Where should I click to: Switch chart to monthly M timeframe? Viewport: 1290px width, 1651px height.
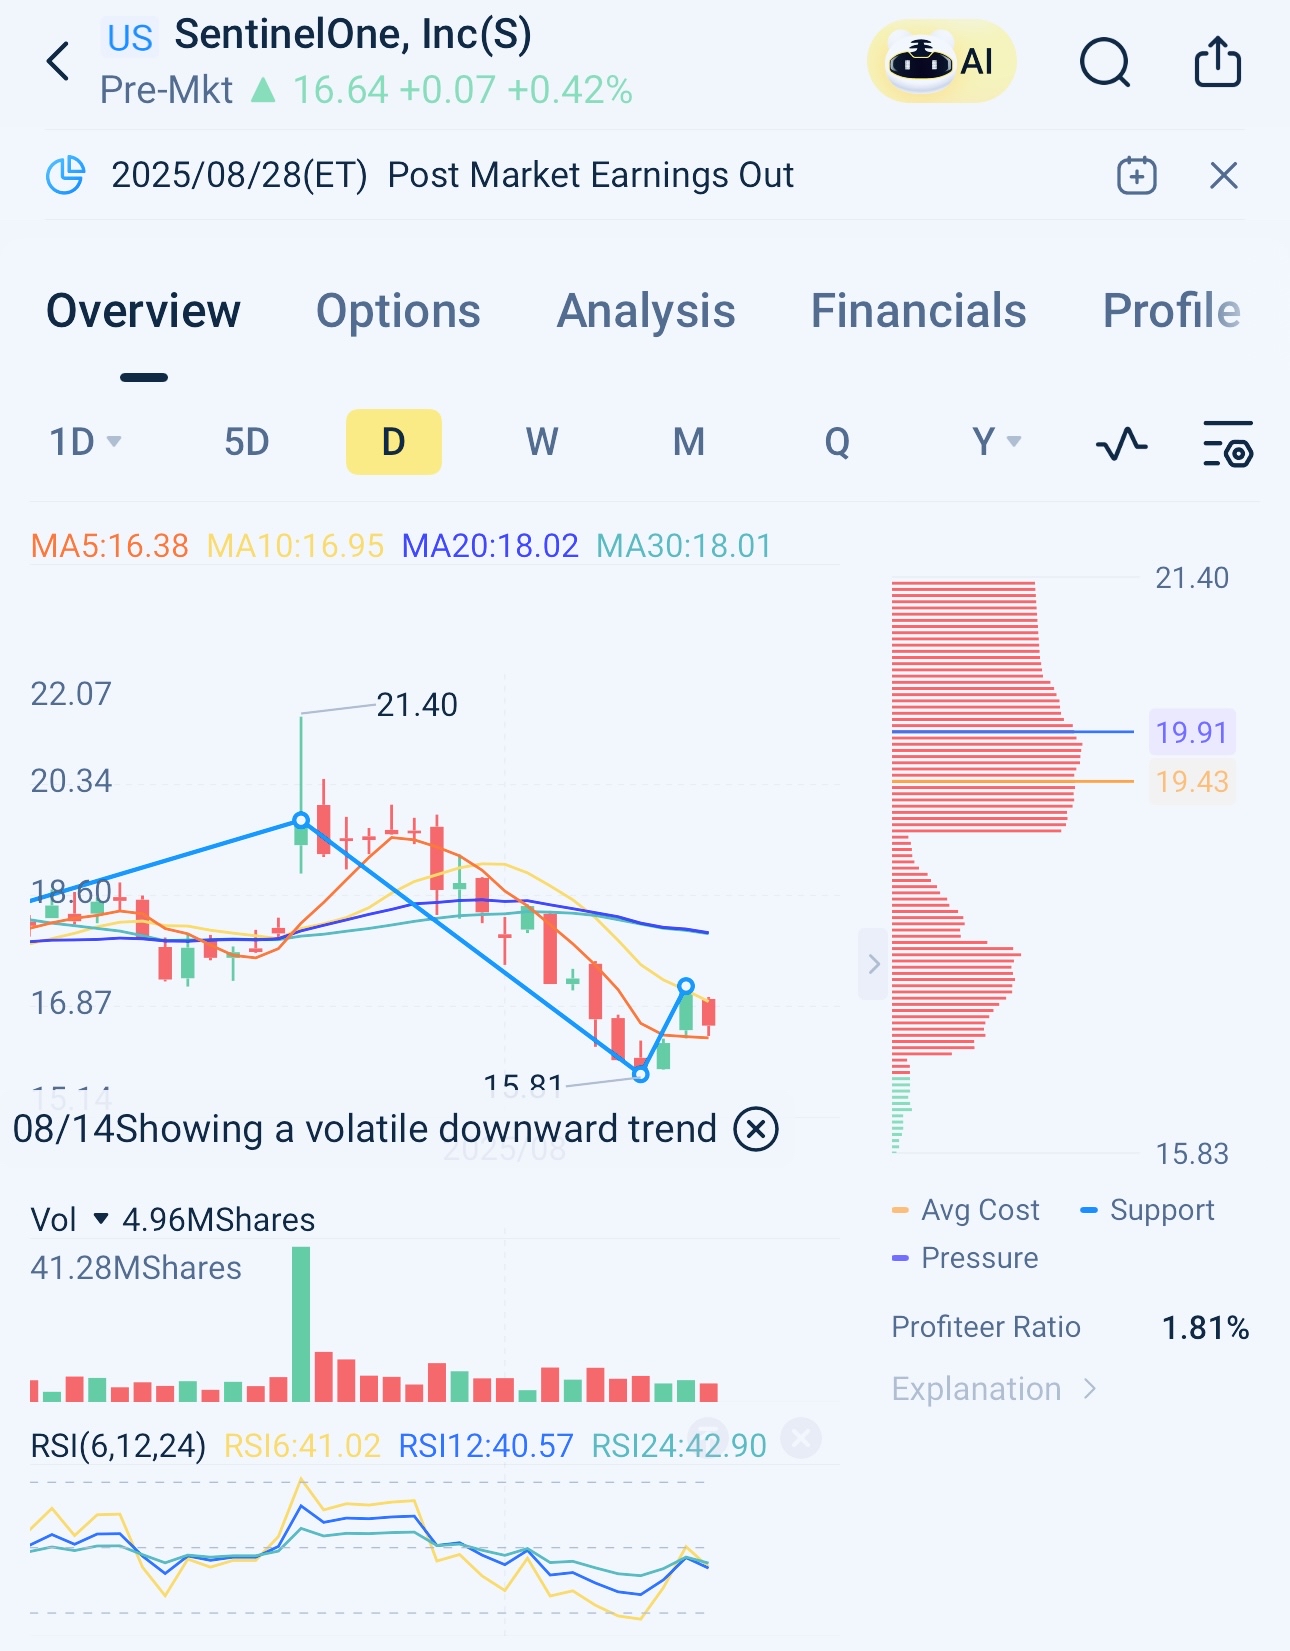(x=688, y=442)
